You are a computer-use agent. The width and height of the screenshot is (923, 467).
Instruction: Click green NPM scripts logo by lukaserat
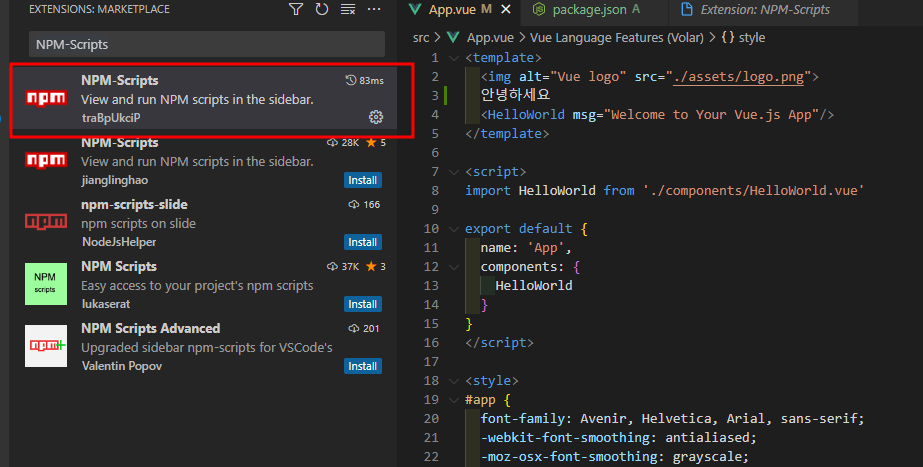(46, 284)
